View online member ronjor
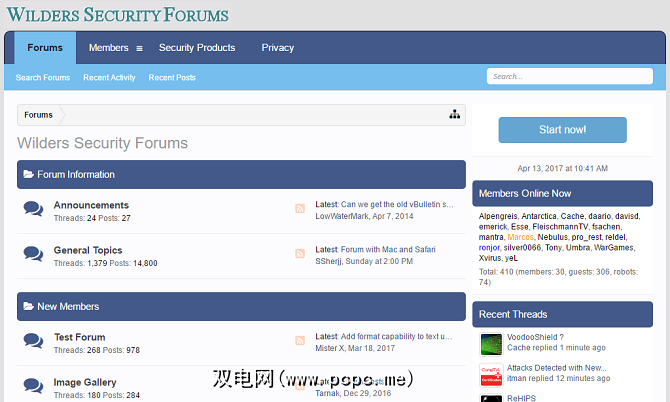 [489, 248]
